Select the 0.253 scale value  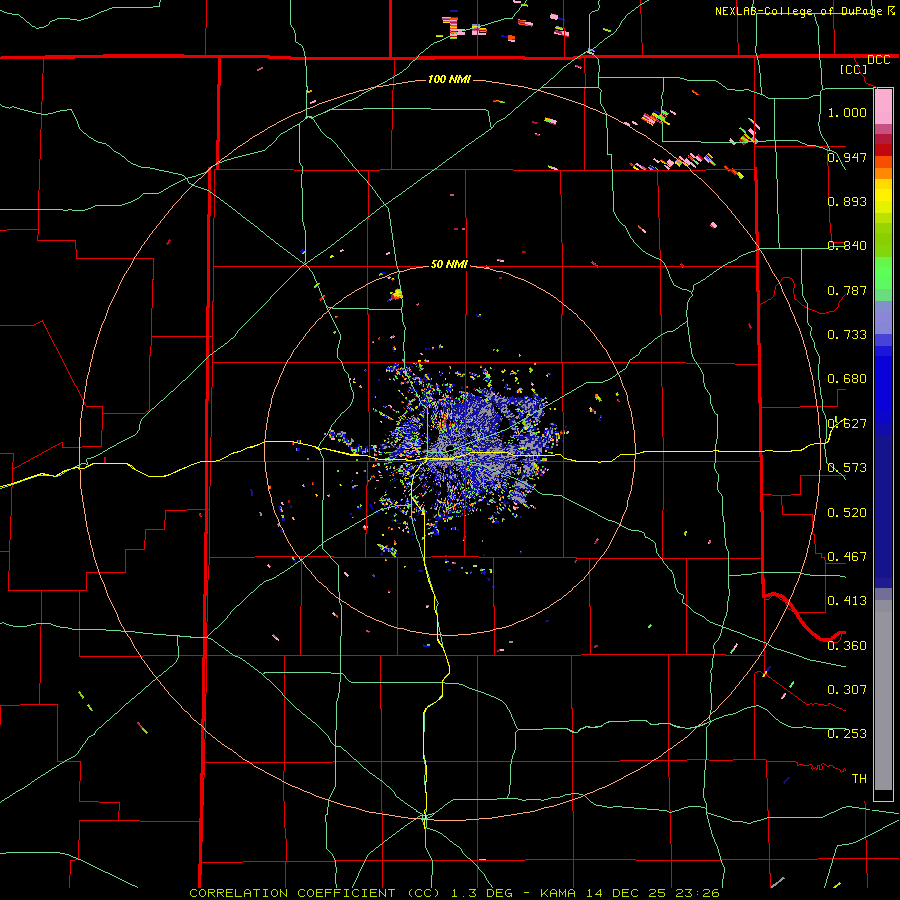847,734
